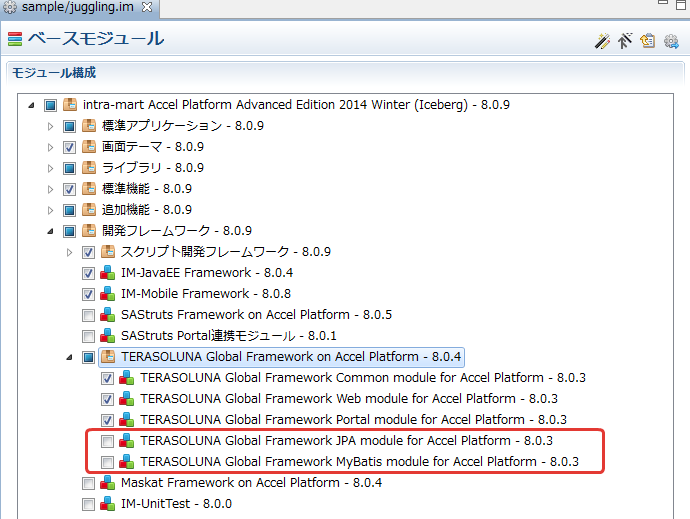The height and width of the screenshot is (519, 690).
Task: Expand the ライブラリ node
Action: pos(50,168)
